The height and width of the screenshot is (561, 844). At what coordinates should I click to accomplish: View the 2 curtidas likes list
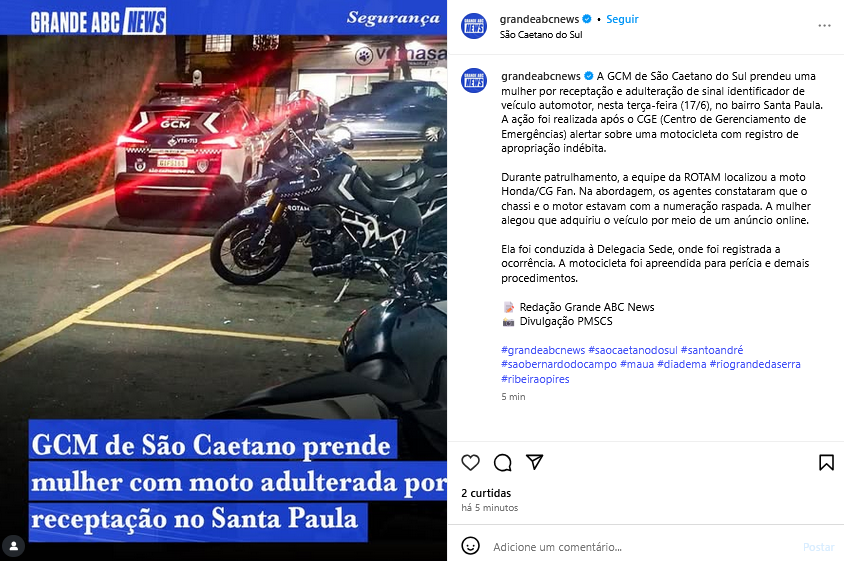tap(486, 493)
